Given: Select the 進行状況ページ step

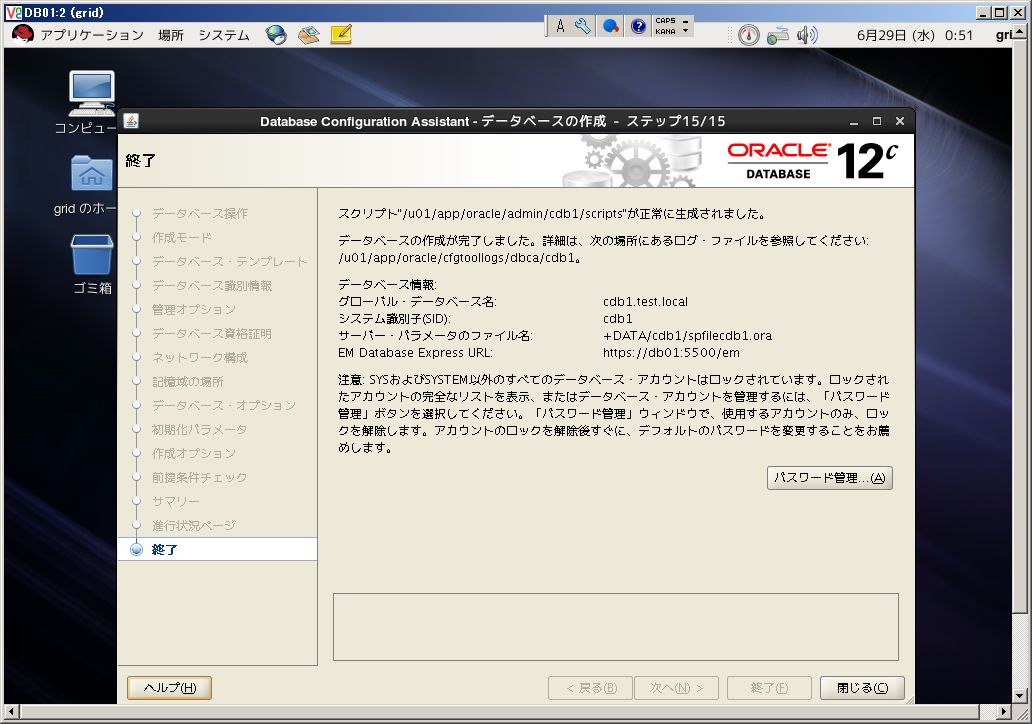Looking at the screenshot, I should (194, 526).
